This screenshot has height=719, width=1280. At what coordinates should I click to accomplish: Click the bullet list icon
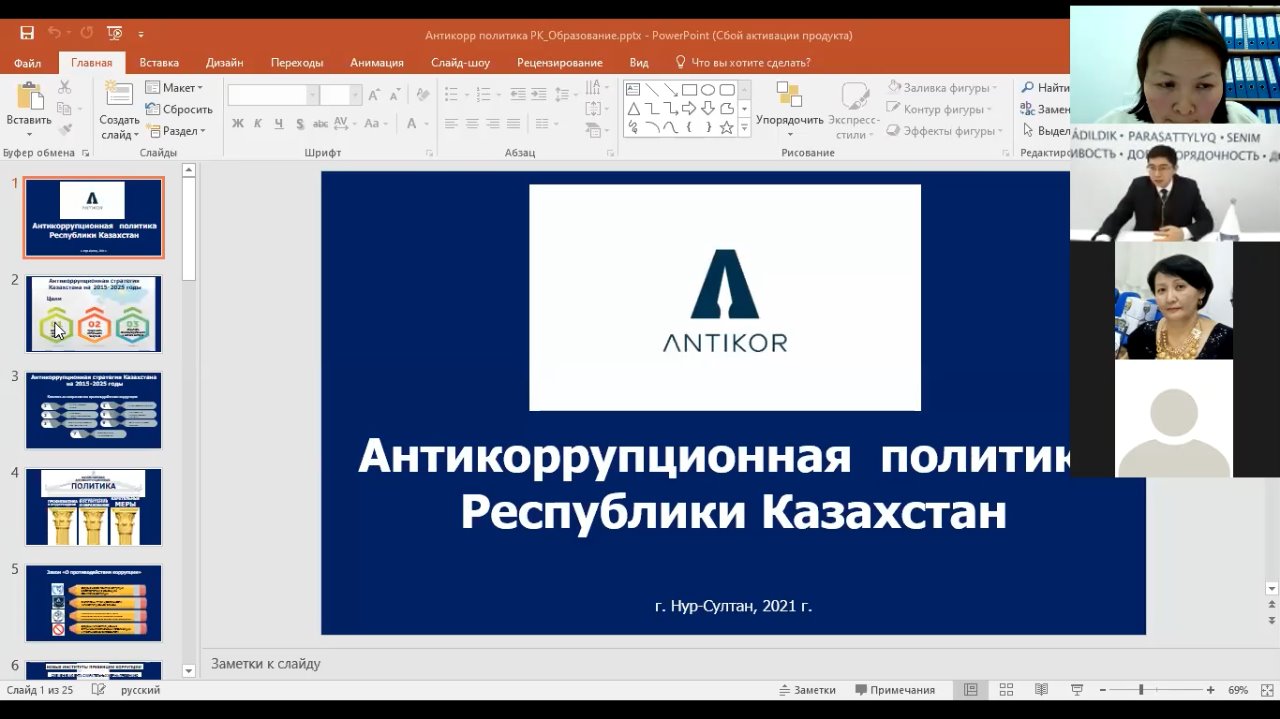coord(451,95)
